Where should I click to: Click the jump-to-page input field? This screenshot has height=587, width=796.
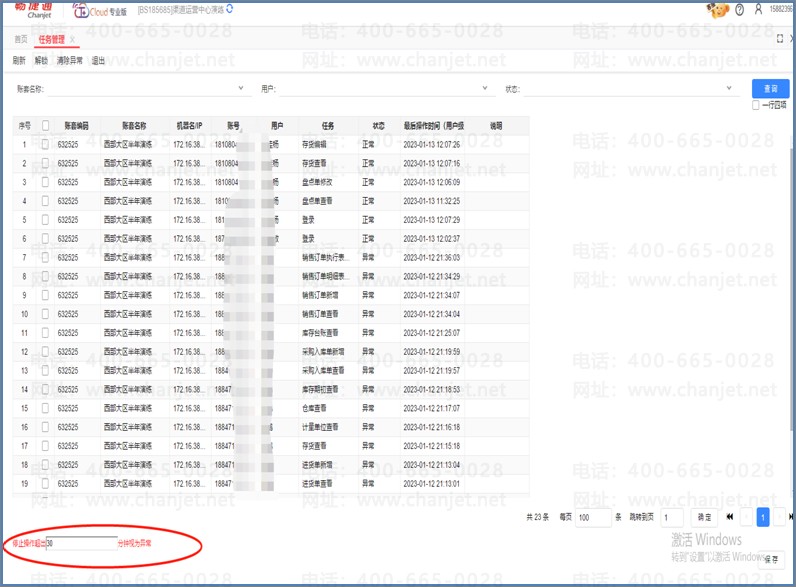click(x=671, y=517)
